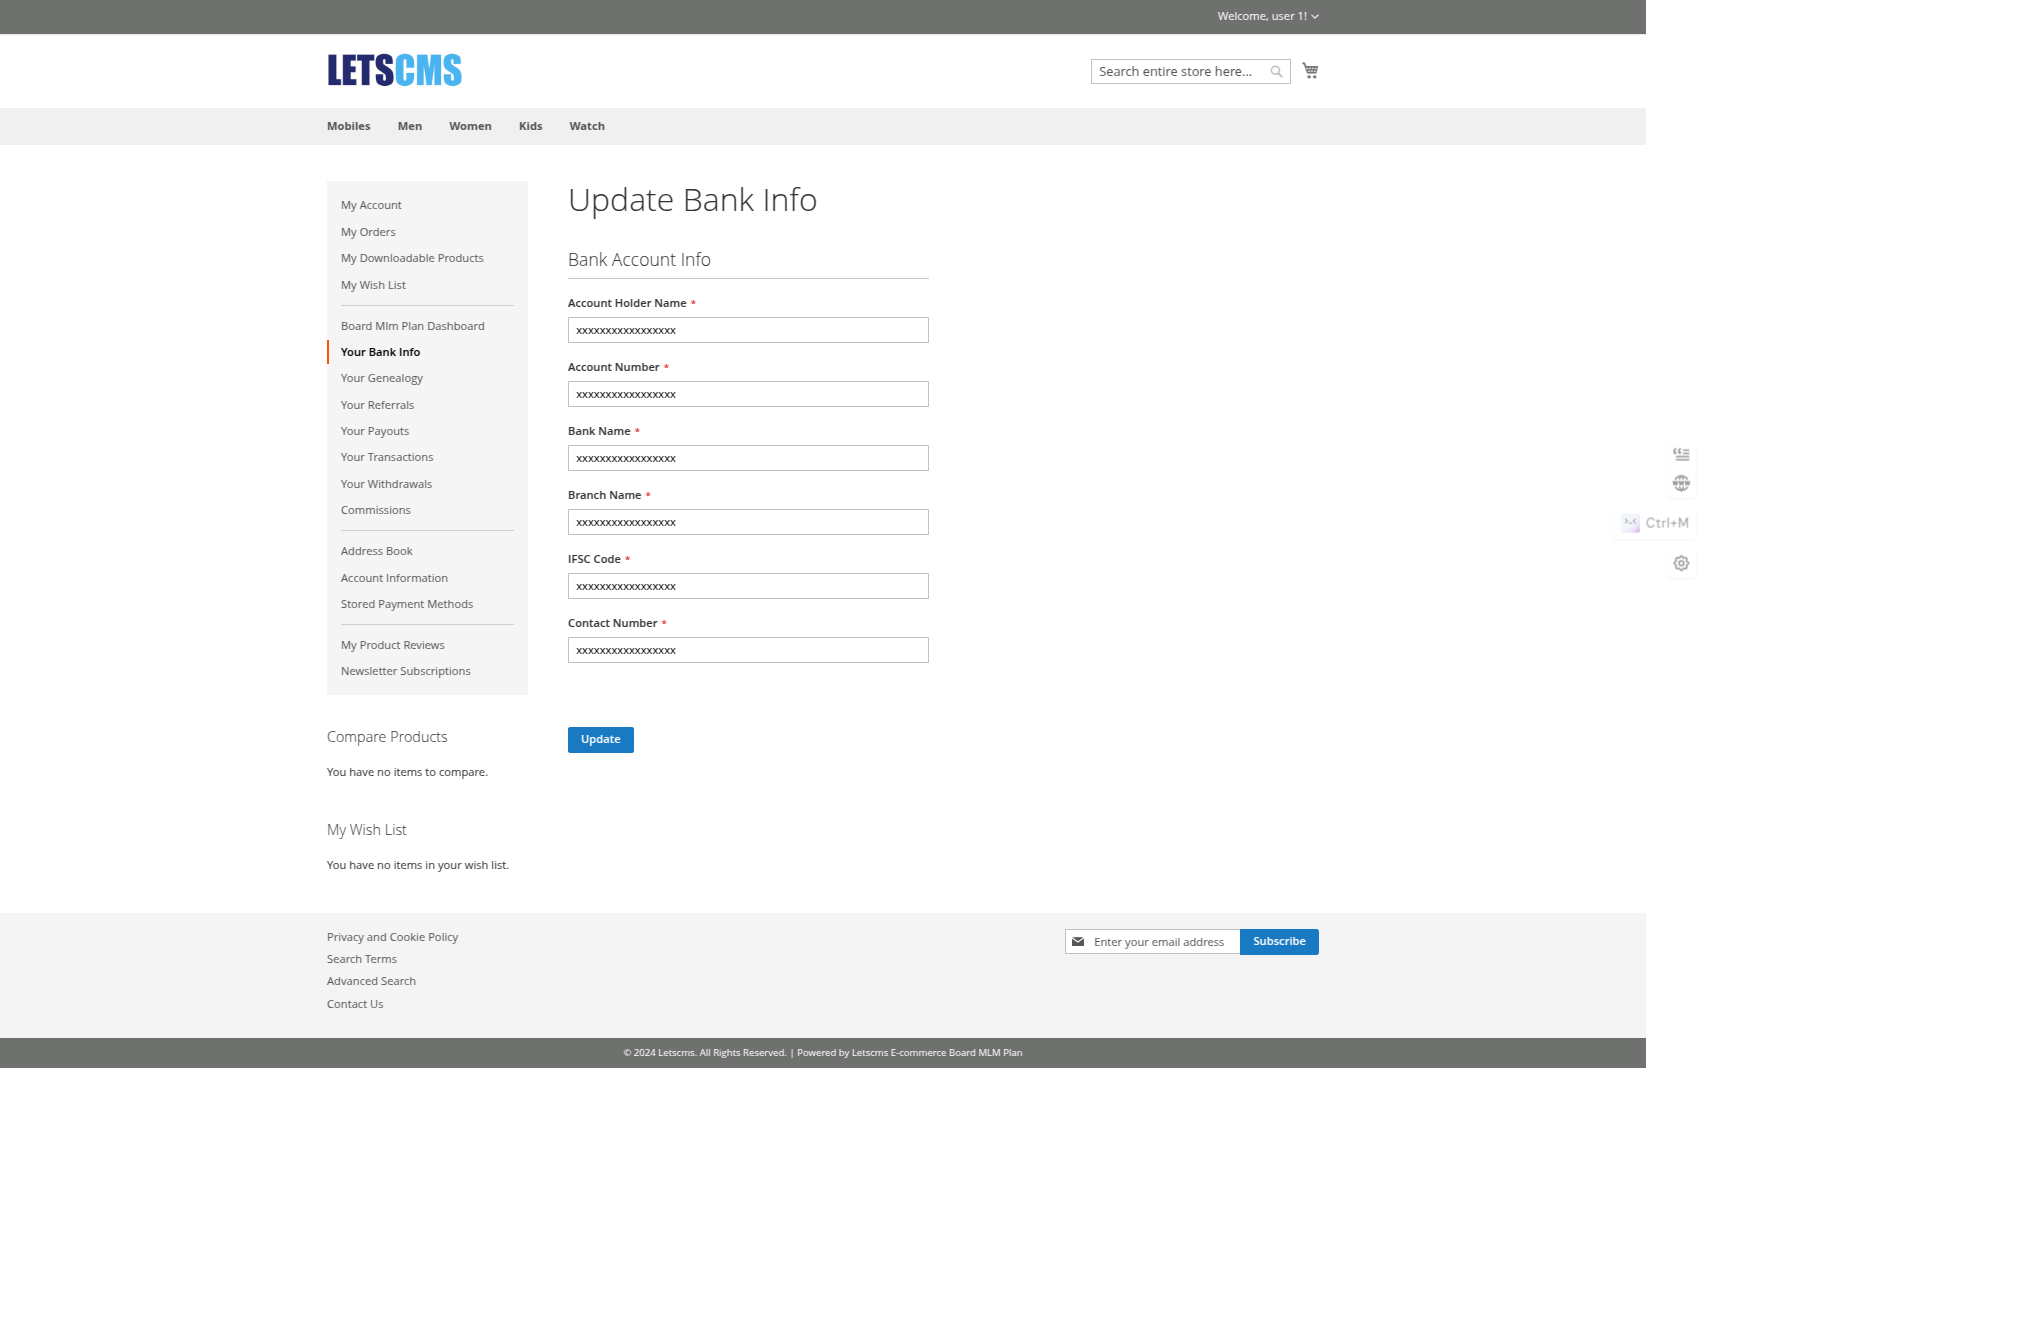The image size is (2038, 1335).
Task: Open Board Mlm Plan Dashboard link
Action: click(412, 327)
